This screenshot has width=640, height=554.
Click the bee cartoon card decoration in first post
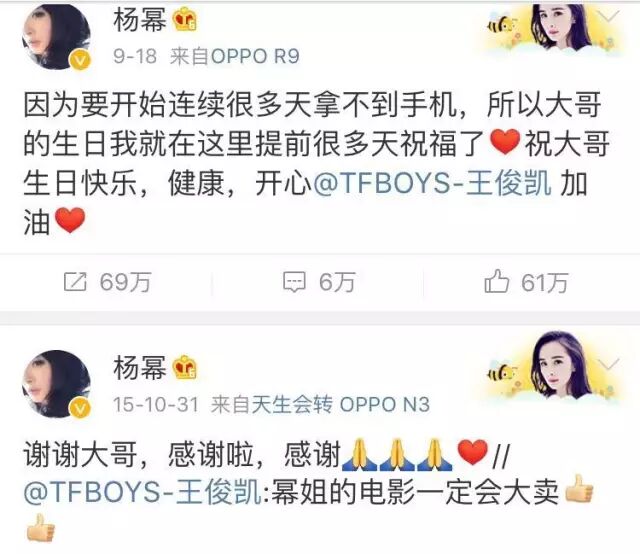[501, 27]
